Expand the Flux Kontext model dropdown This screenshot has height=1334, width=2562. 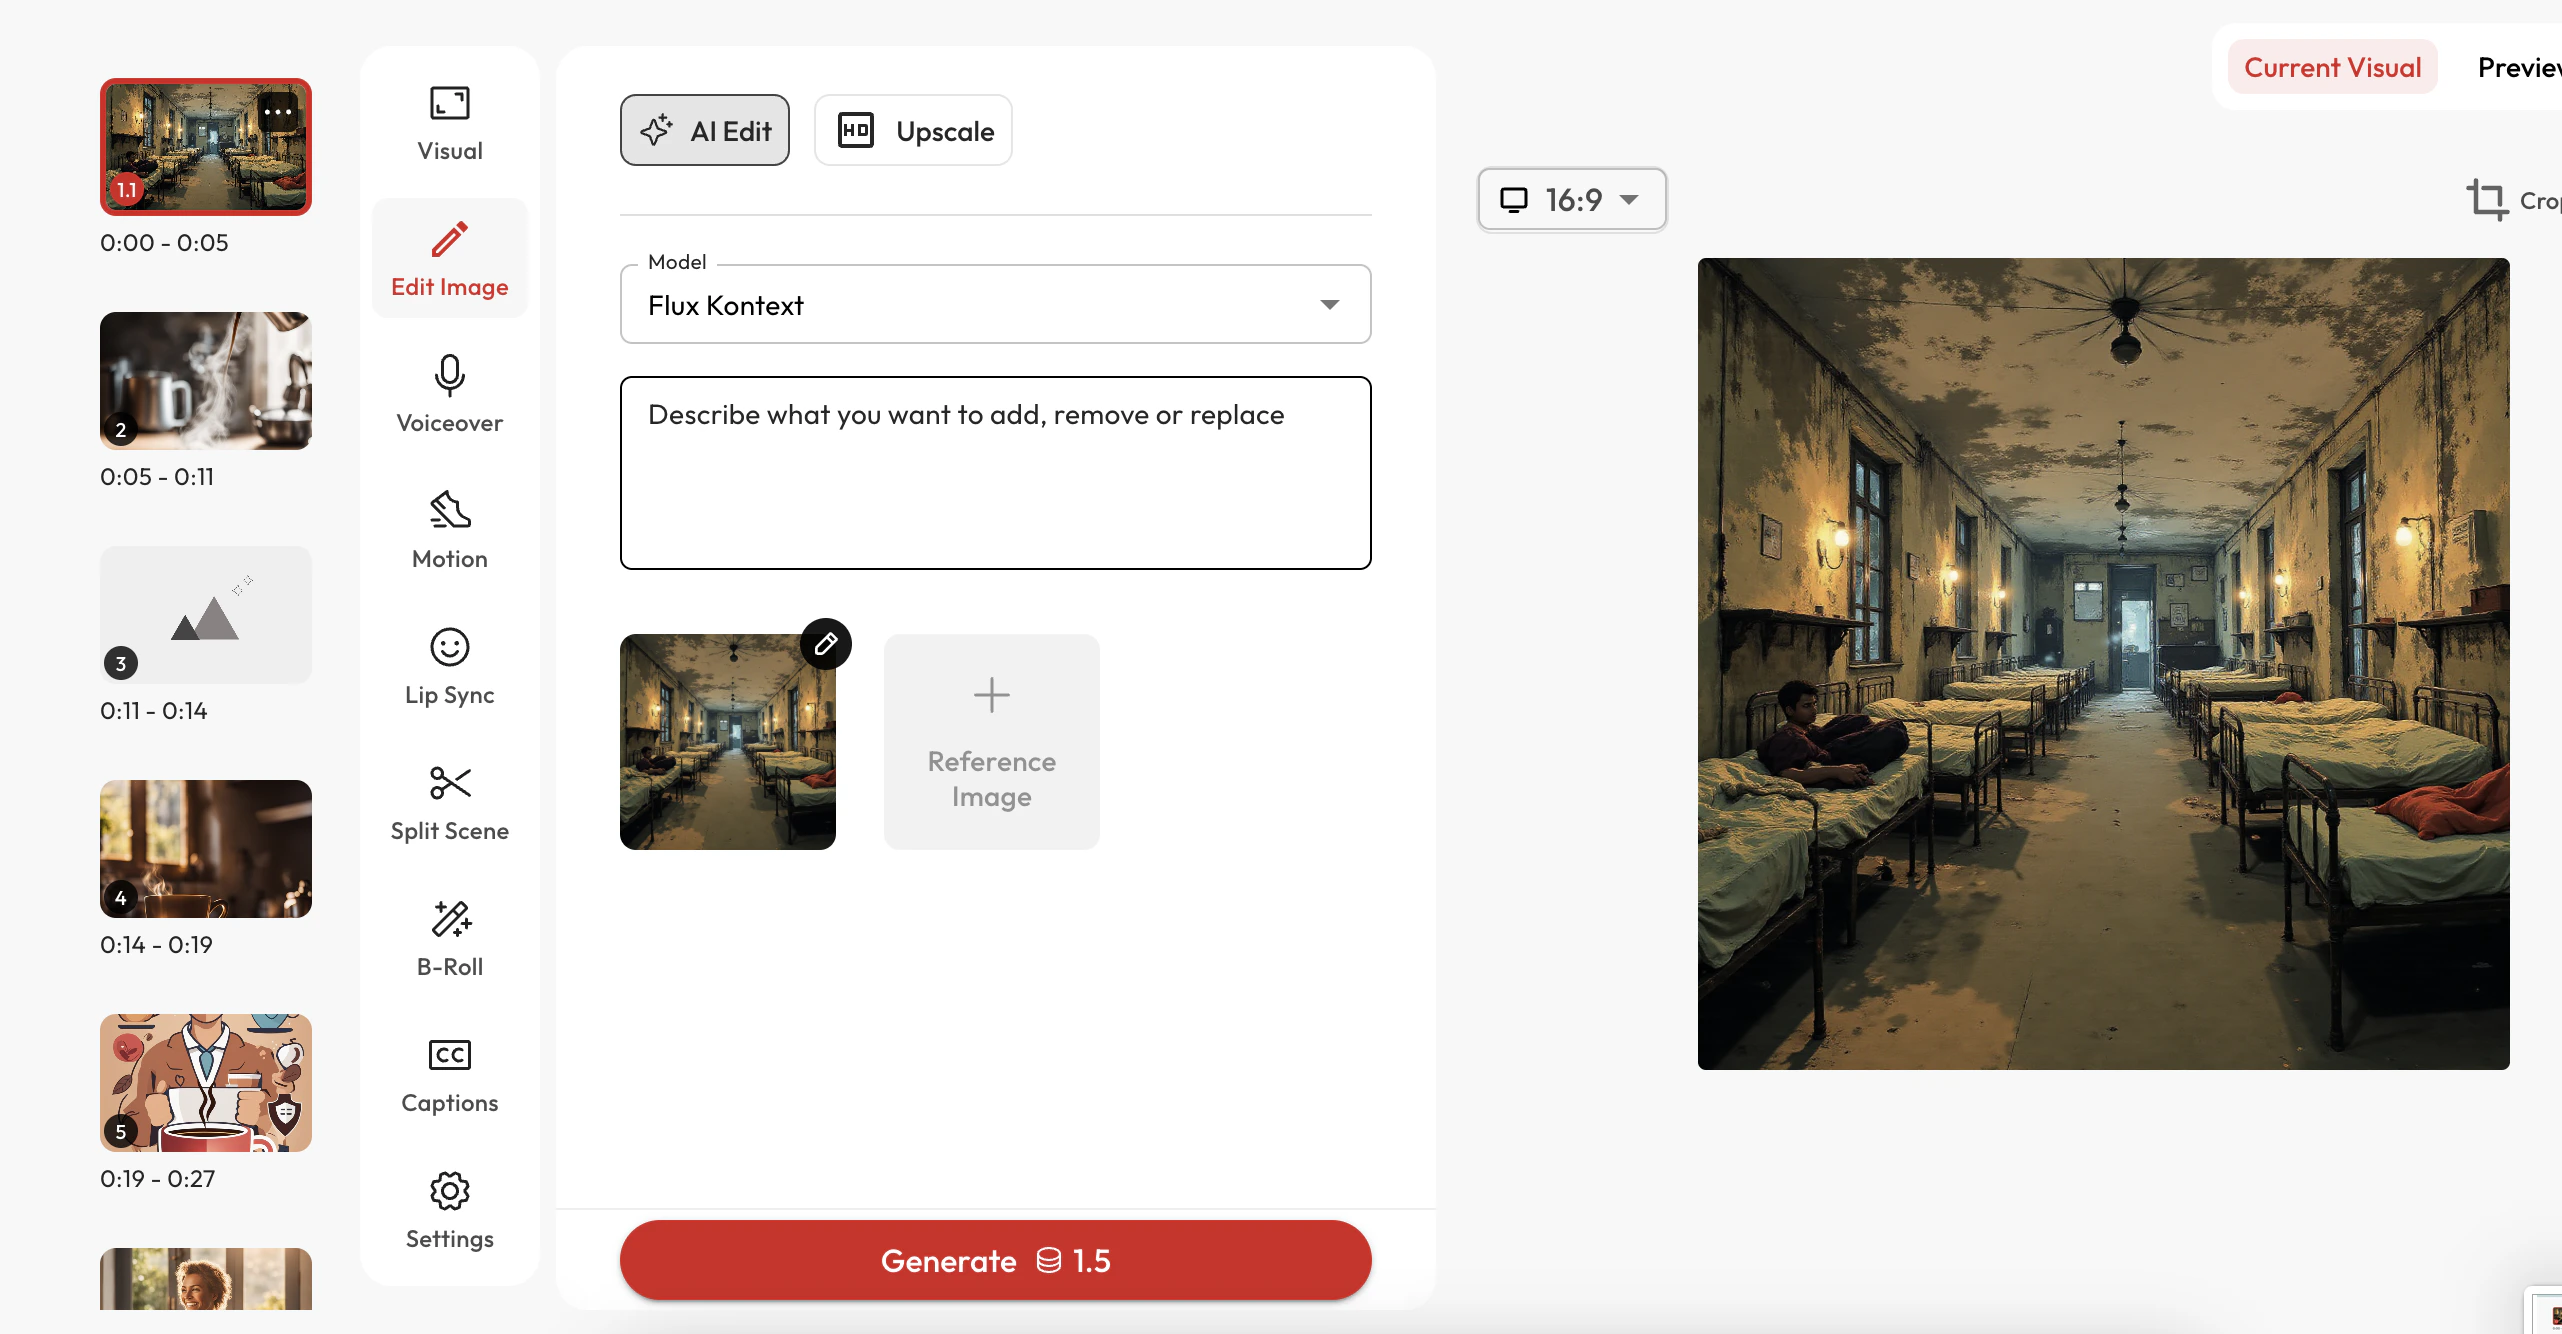tap(994, 305)
